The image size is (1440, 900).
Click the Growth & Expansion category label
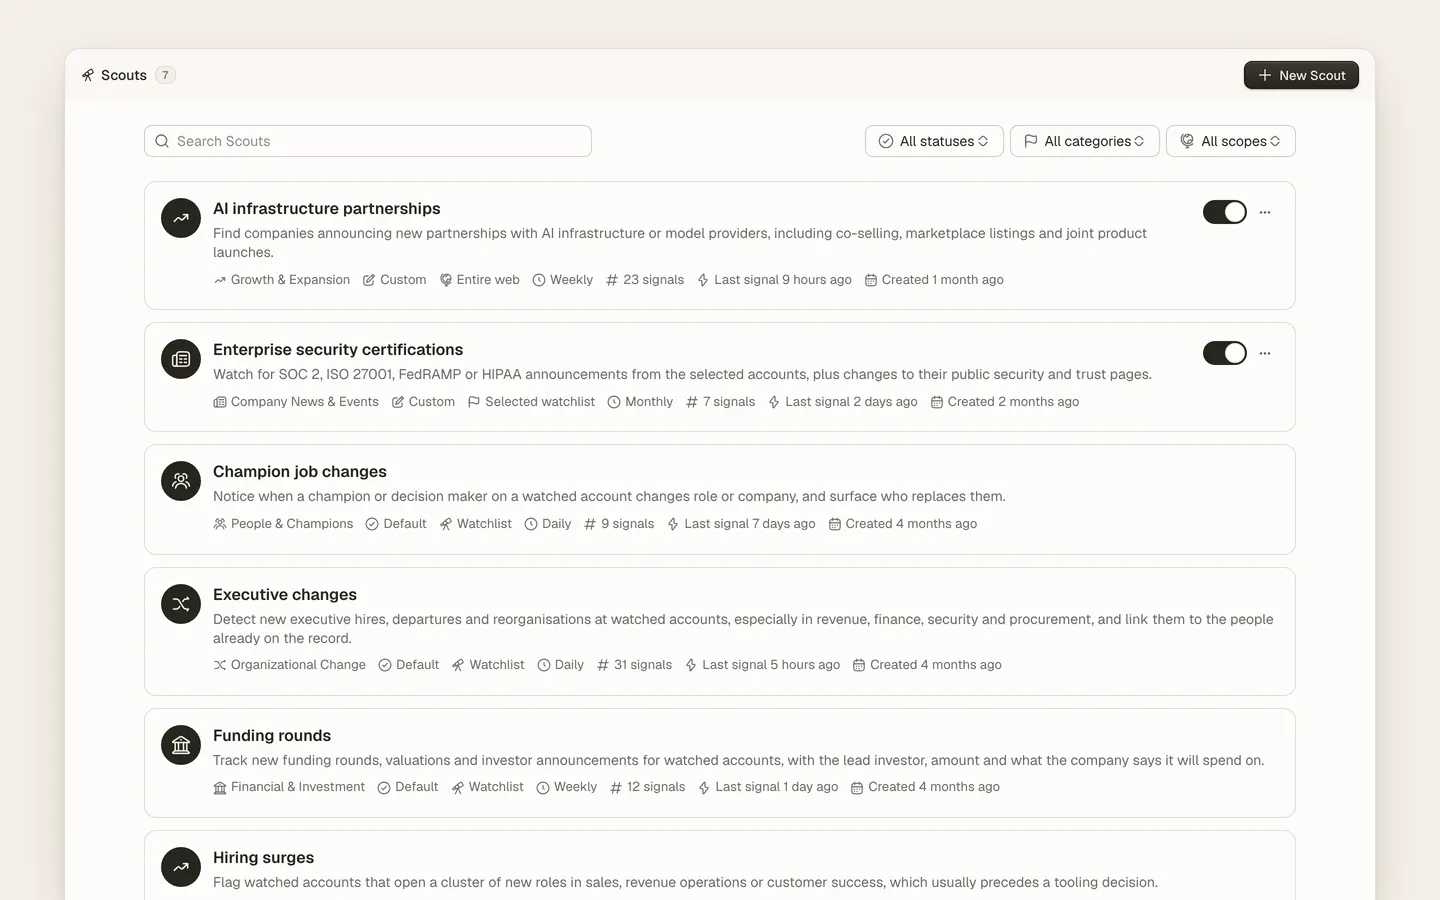pos(290,280)
